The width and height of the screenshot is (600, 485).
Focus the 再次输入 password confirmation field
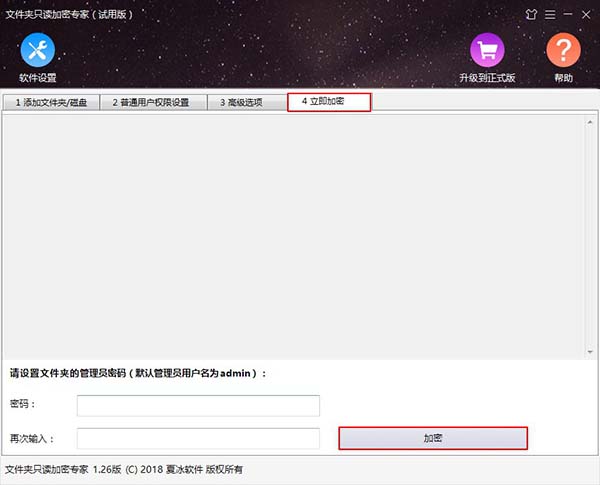point(198,438)
